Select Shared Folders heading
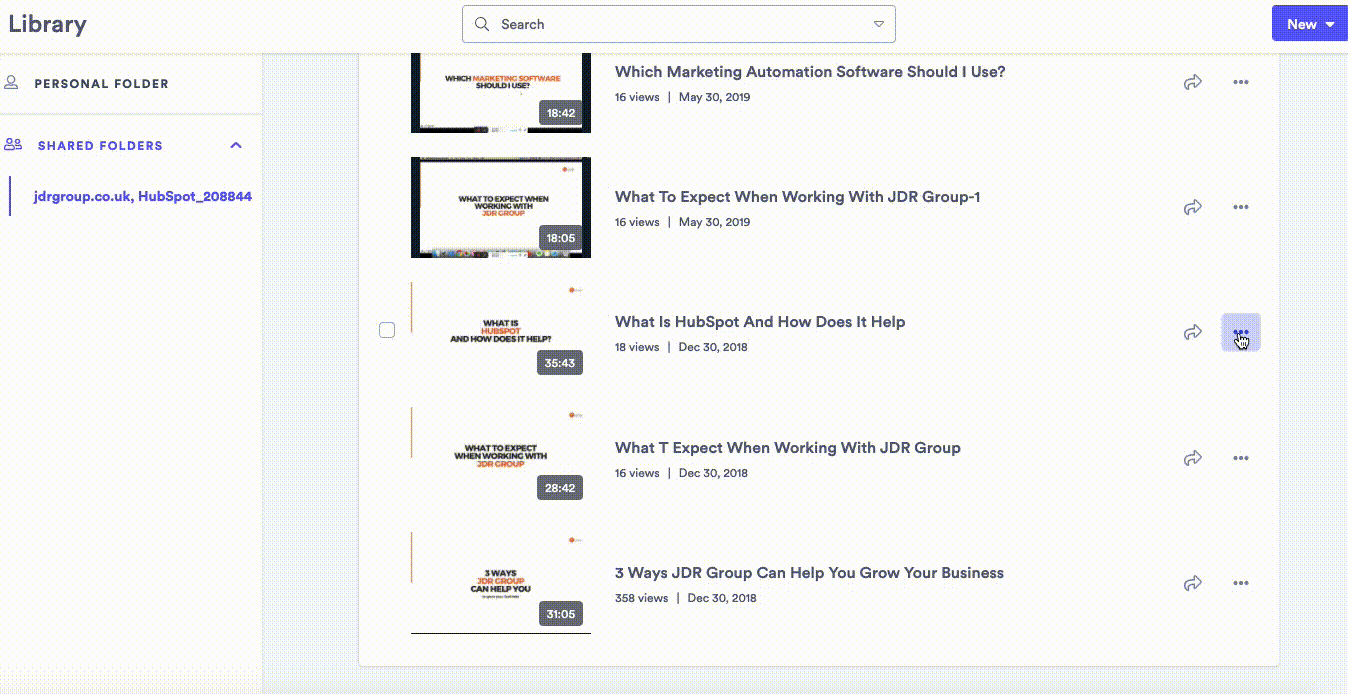This screenshot has width=1348, height=694. coord(100,145)
